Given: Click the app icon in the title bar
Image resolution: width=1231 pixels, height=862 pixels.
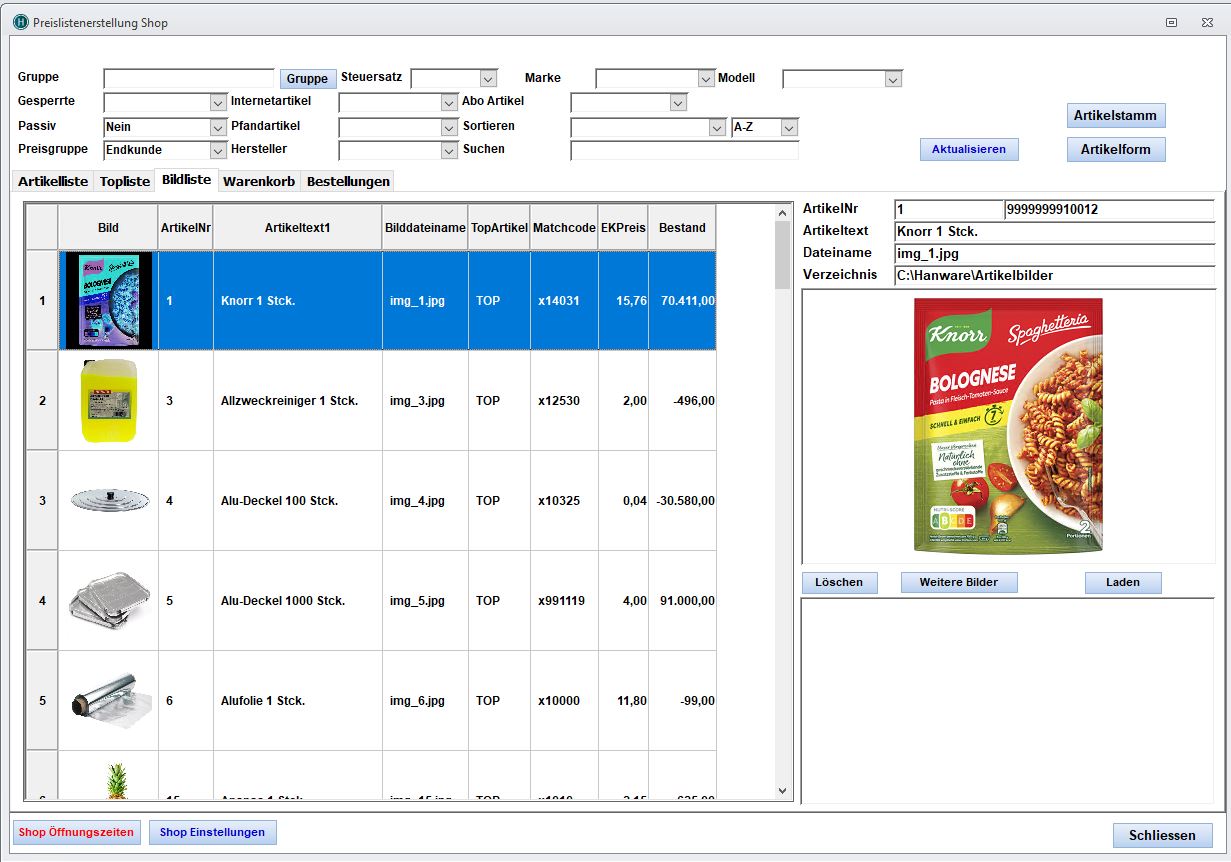Looking at the screenshot, I should point(21,22).
